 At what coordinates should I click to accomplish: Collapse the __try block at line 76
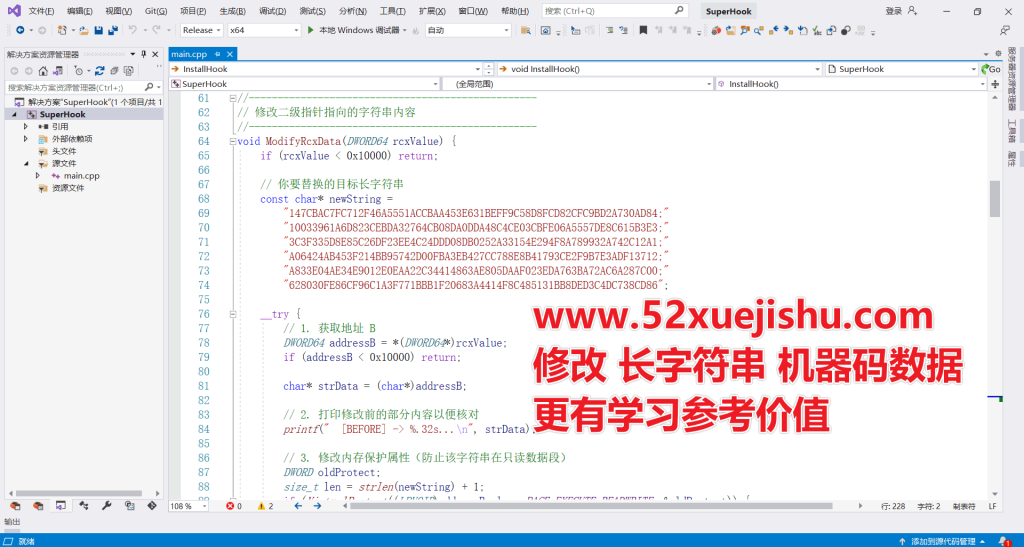(x=232, y=314)
